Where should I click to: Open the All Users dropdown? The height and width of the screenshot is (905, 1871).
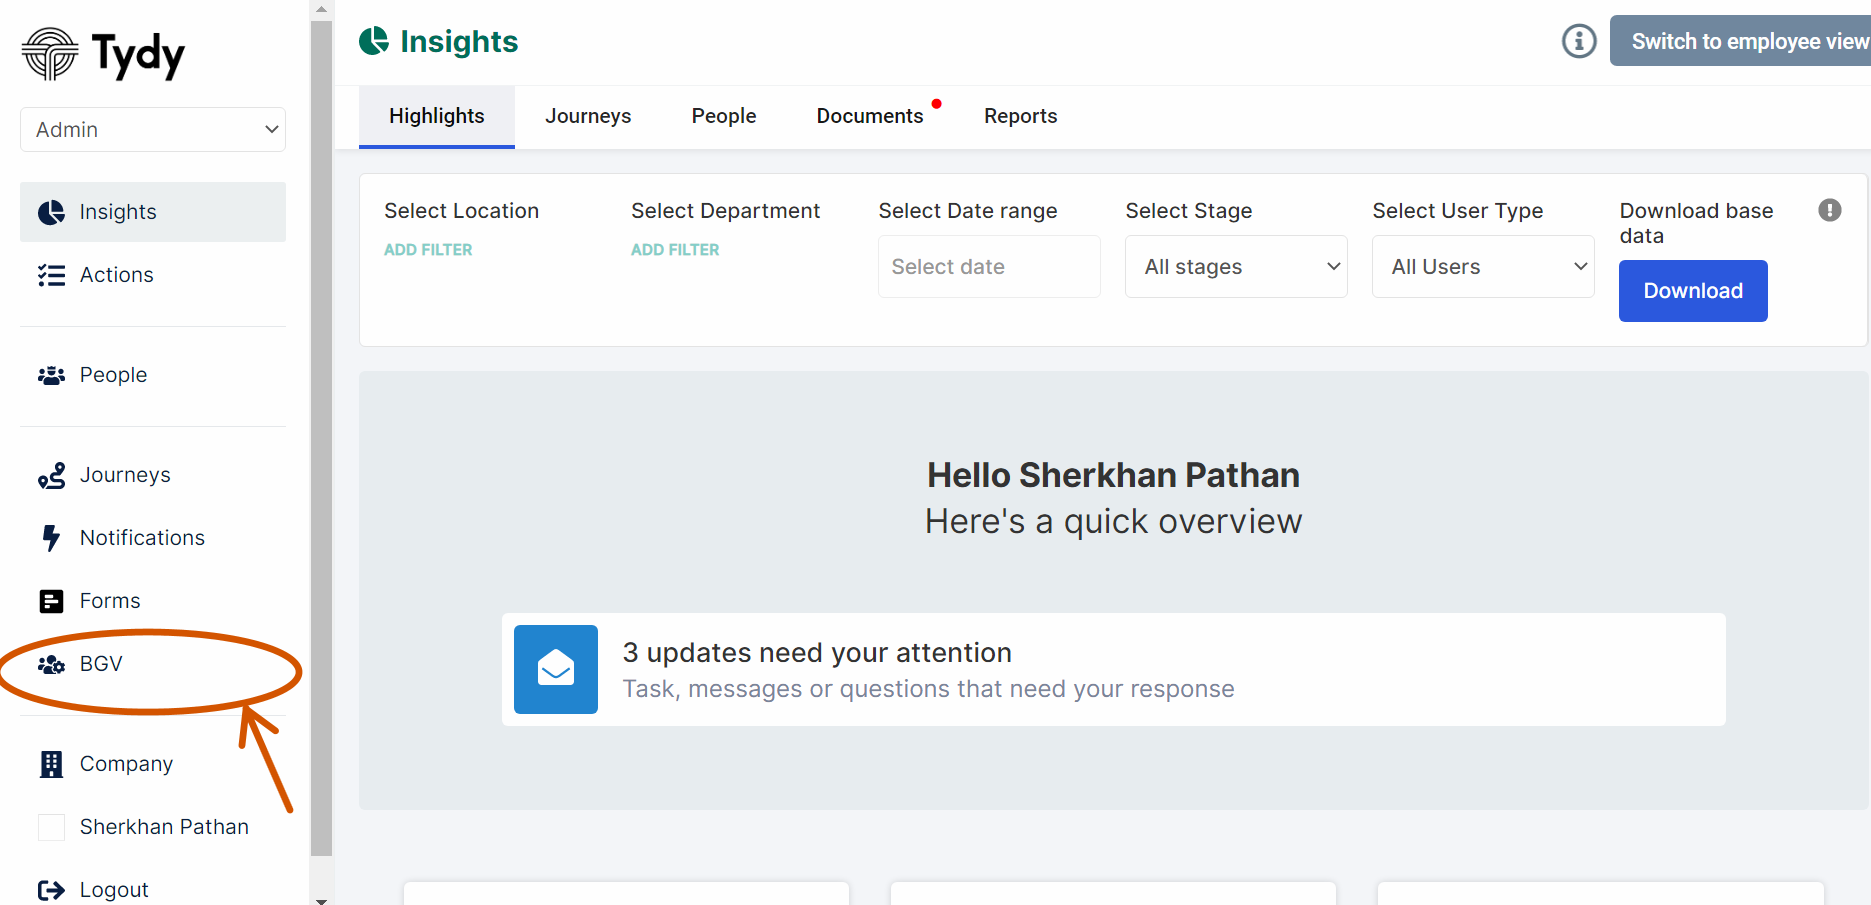click(x=1483, y=267)
